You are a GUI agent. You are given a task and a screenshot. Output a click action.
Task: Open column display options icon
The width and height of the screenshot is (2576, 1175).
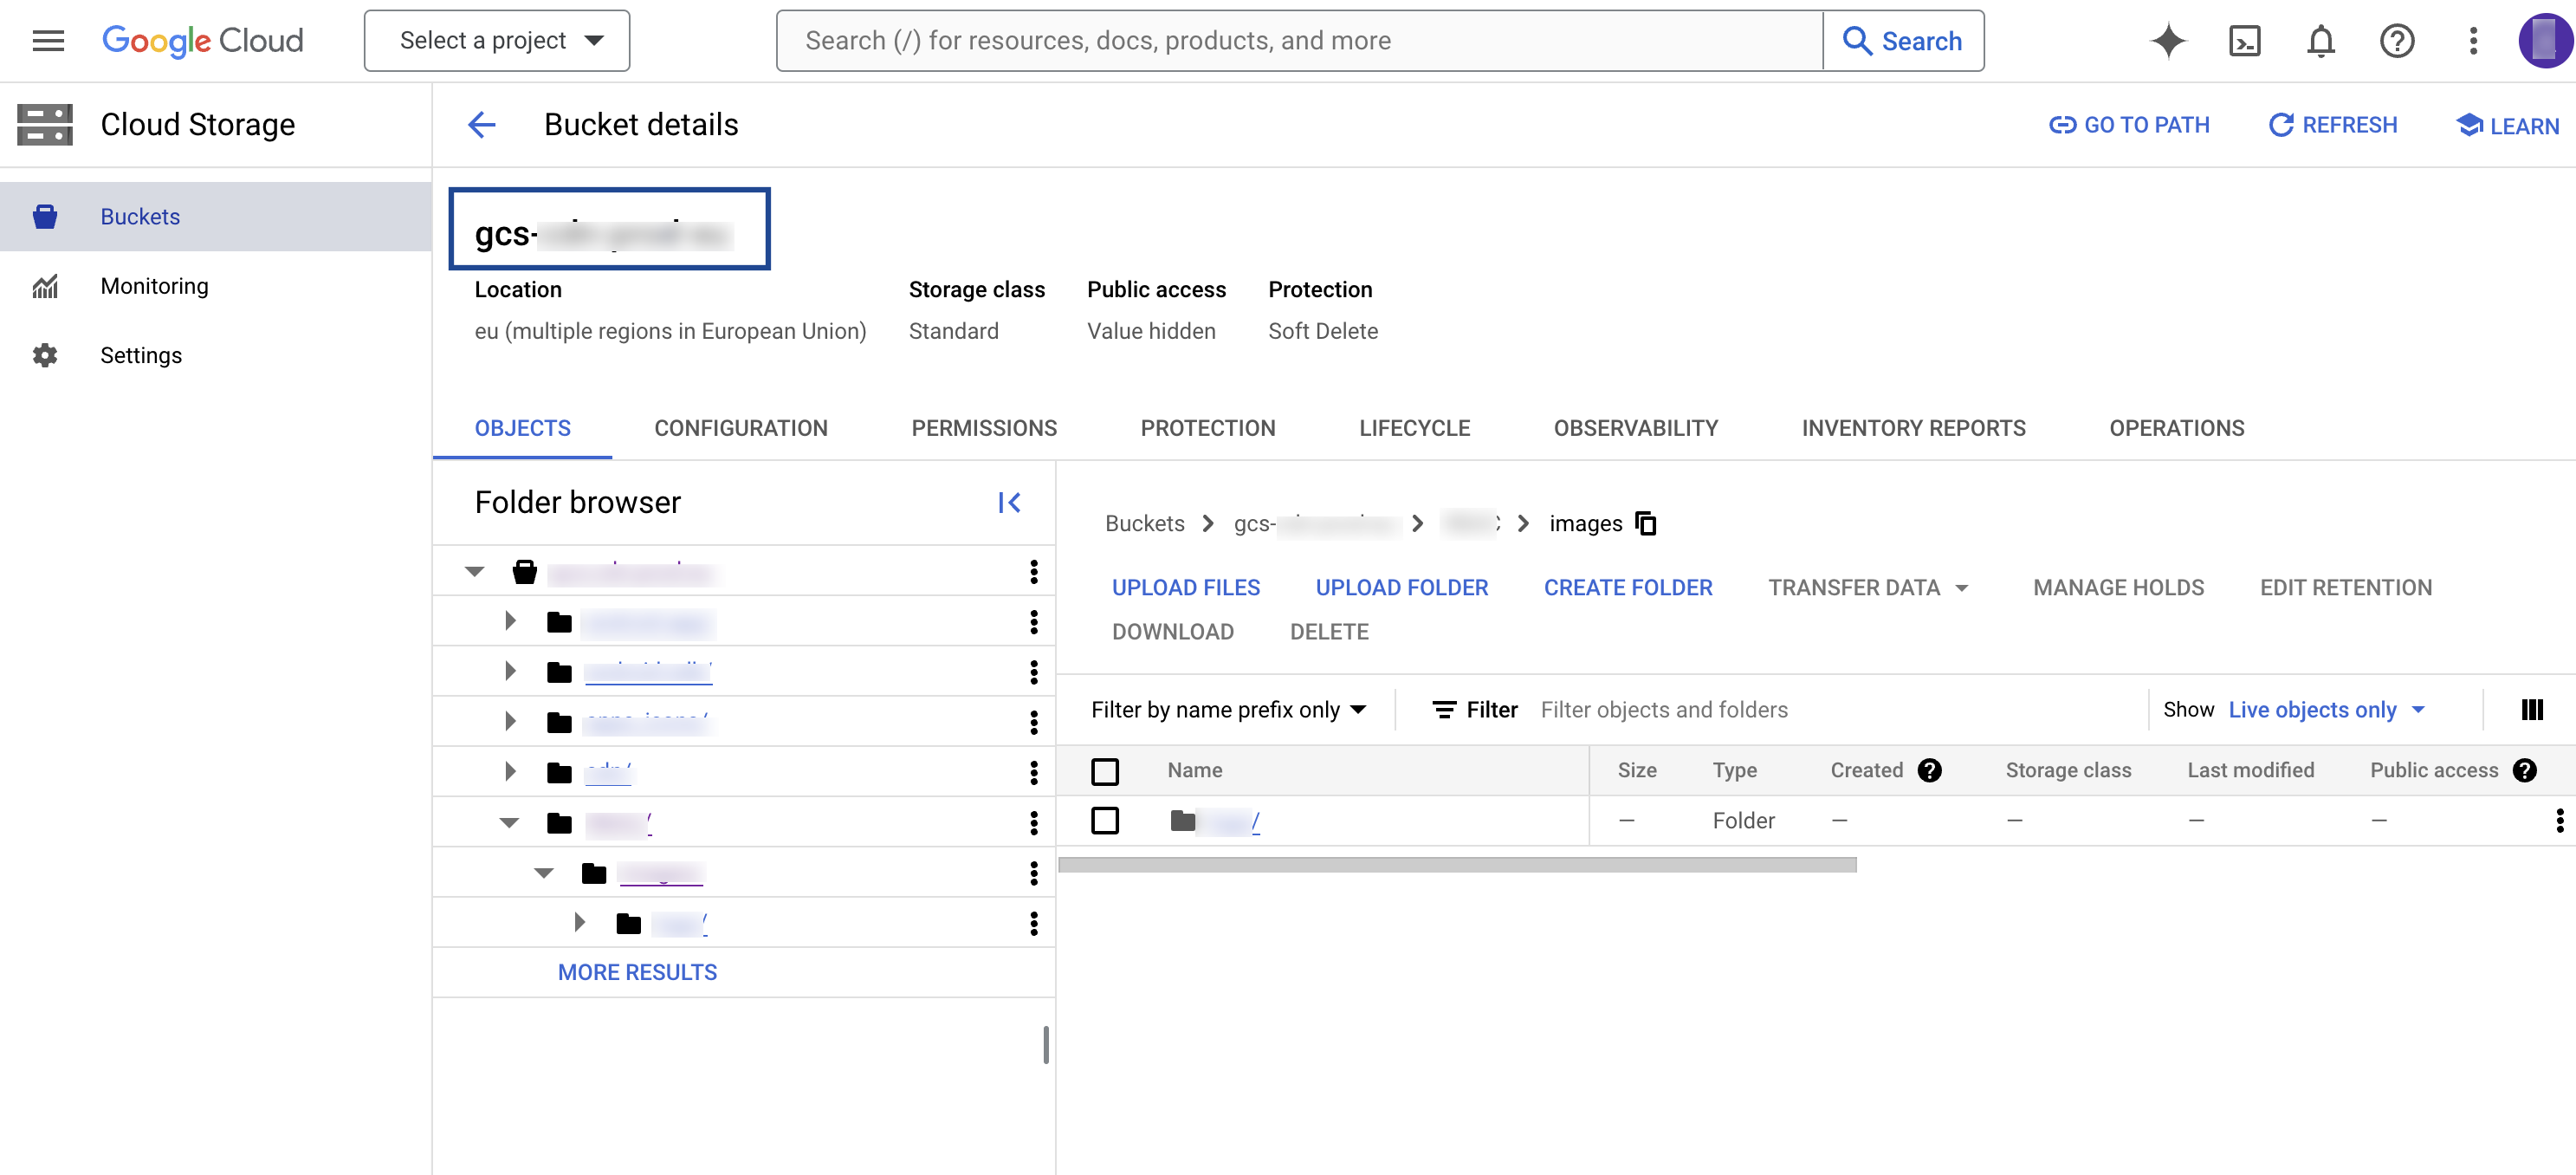[2531, 709]
